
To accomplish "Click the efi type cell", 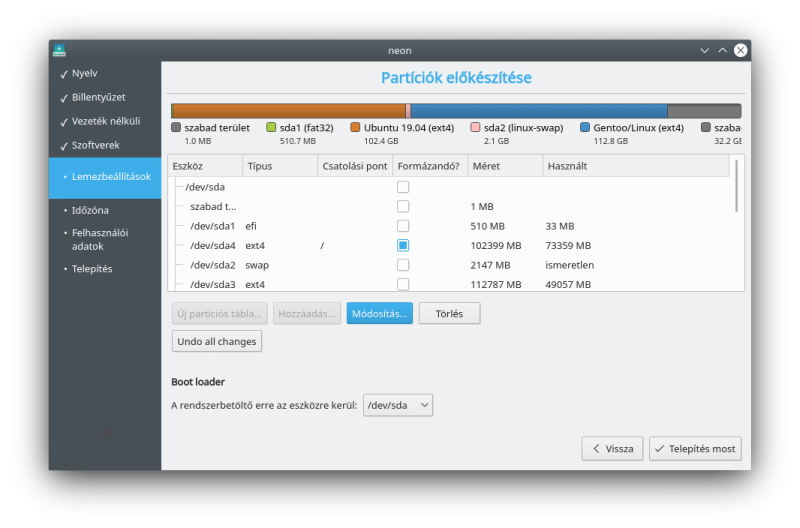I will pos(251,226).
